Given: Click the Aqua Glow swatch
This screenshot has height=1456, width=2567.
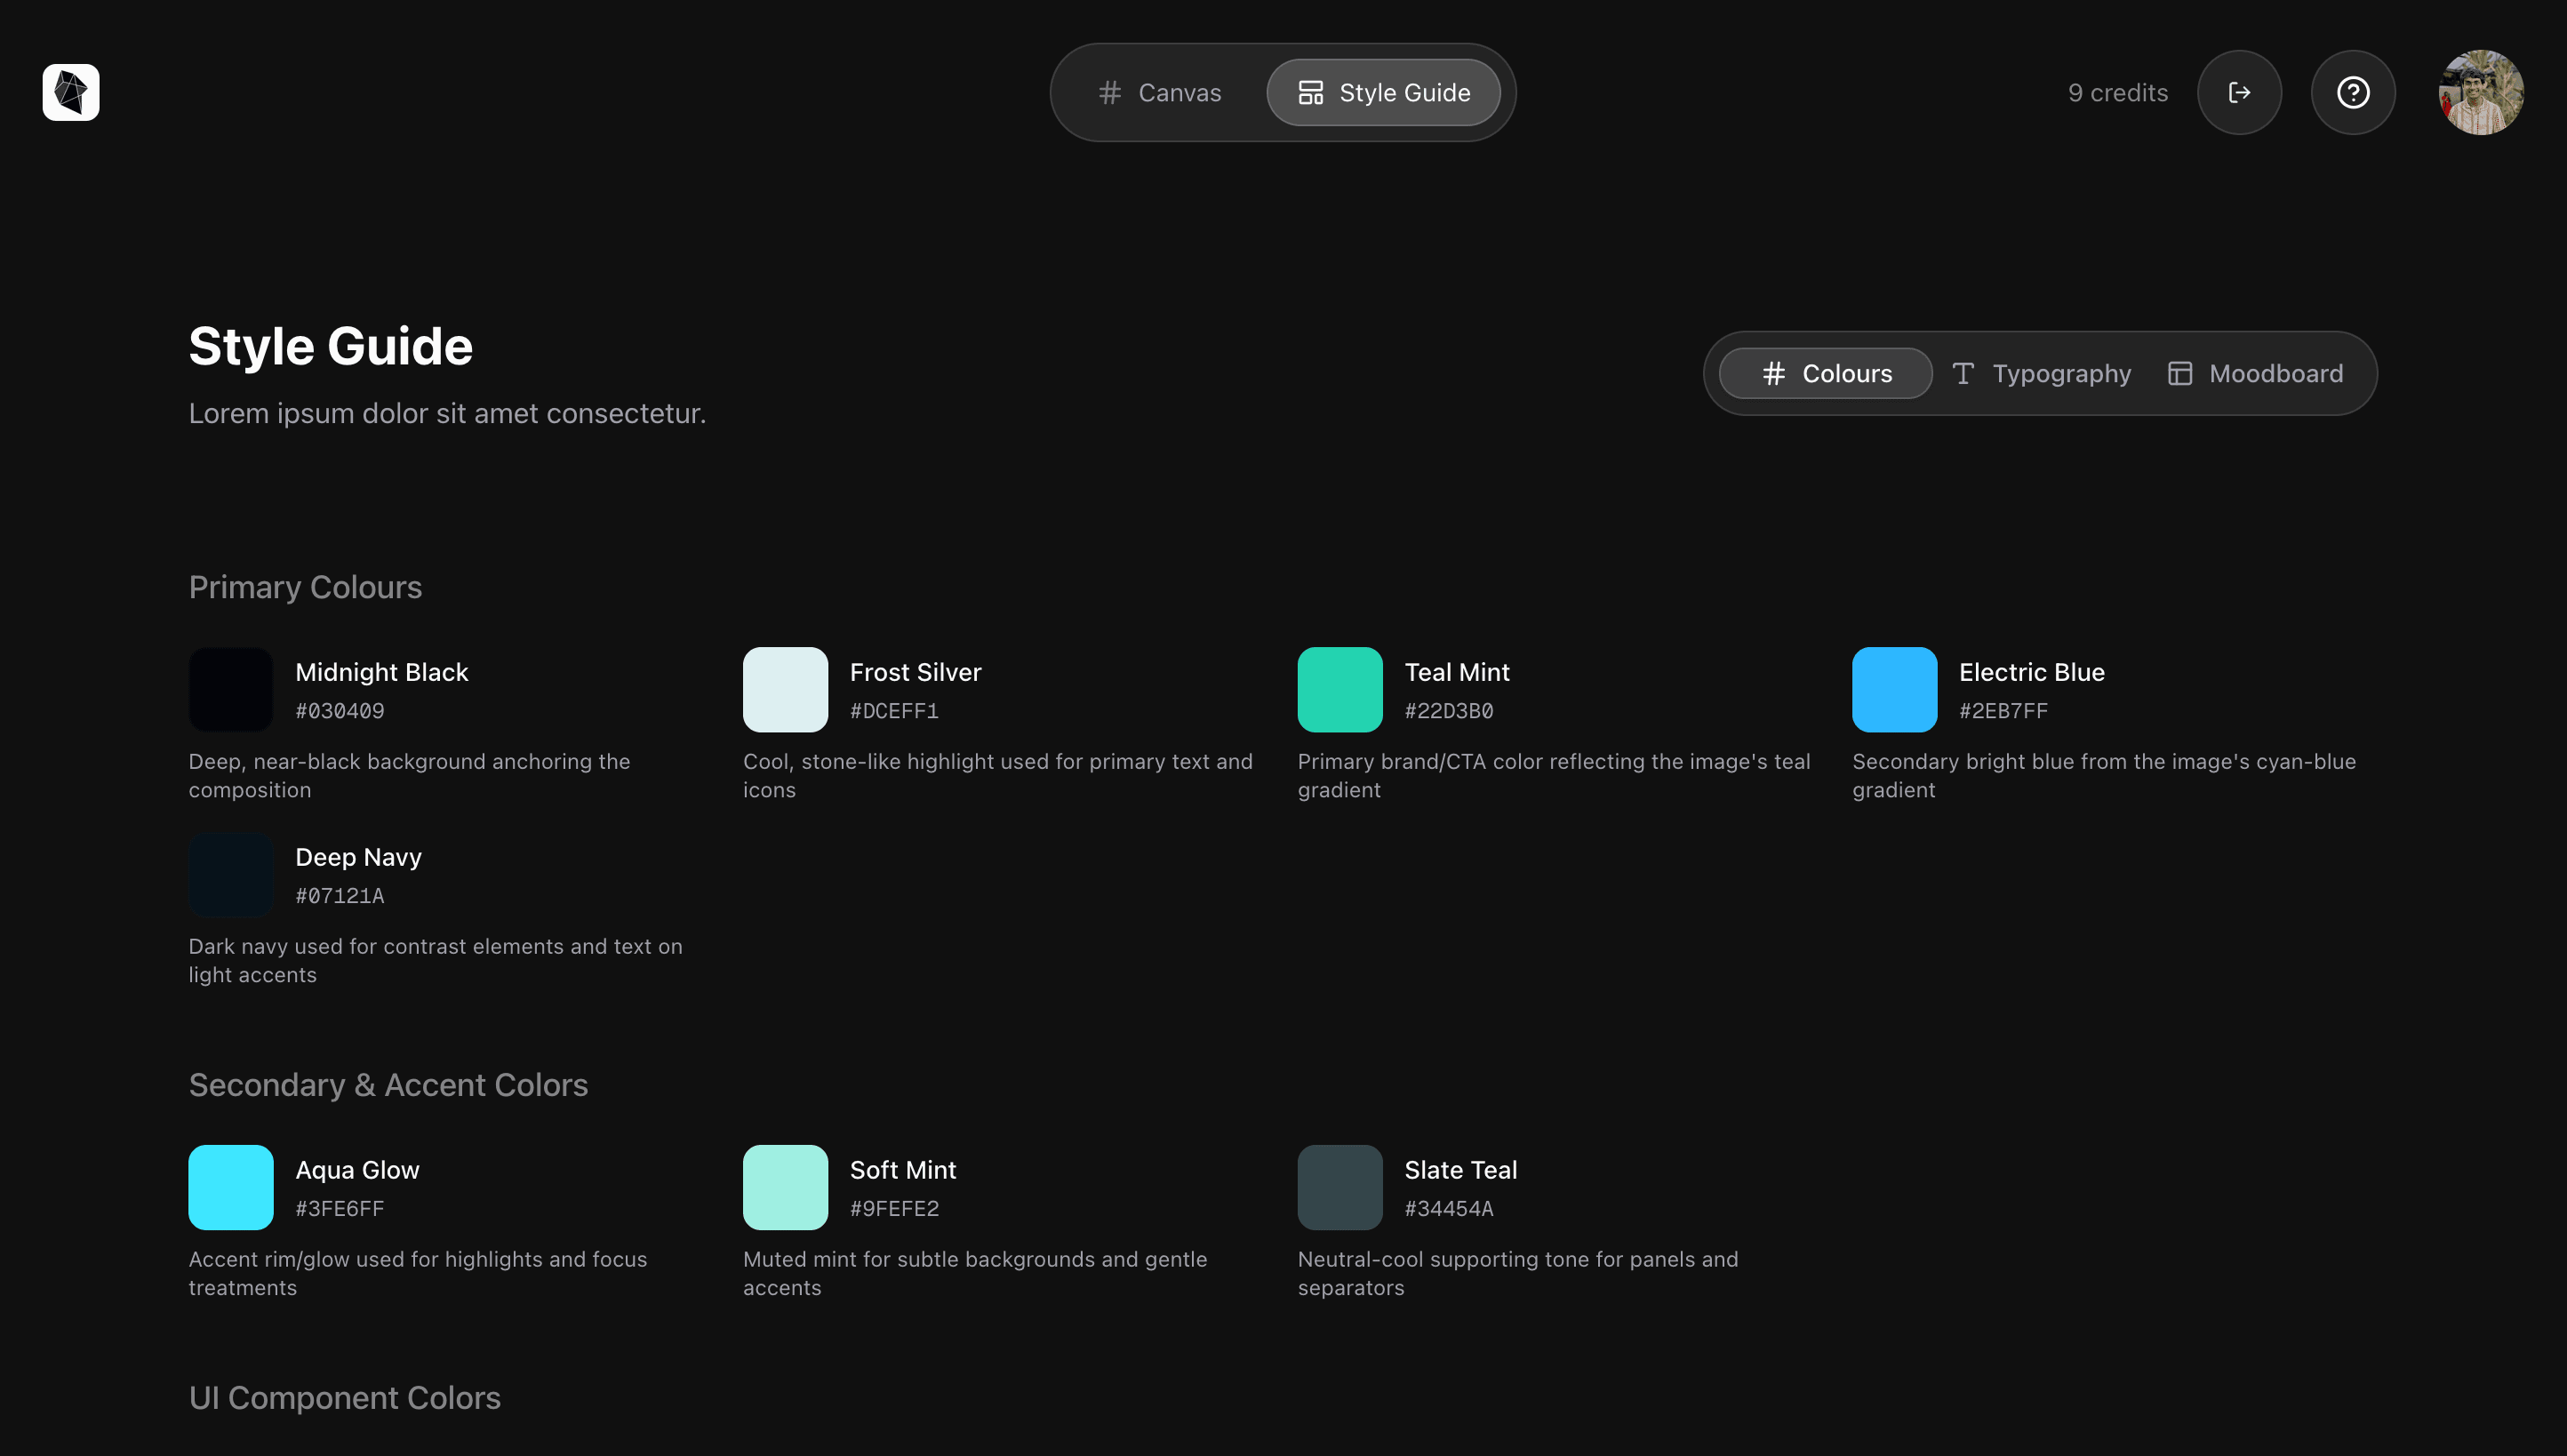Looking at the screenshot, I should pos(231,1187).
